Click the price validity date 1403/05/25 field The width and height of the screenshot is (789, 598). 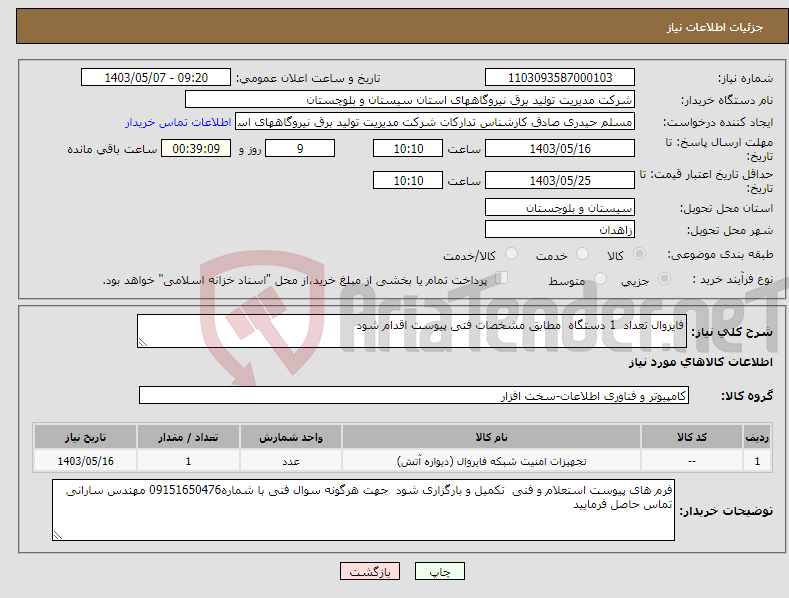click(560, 180)
